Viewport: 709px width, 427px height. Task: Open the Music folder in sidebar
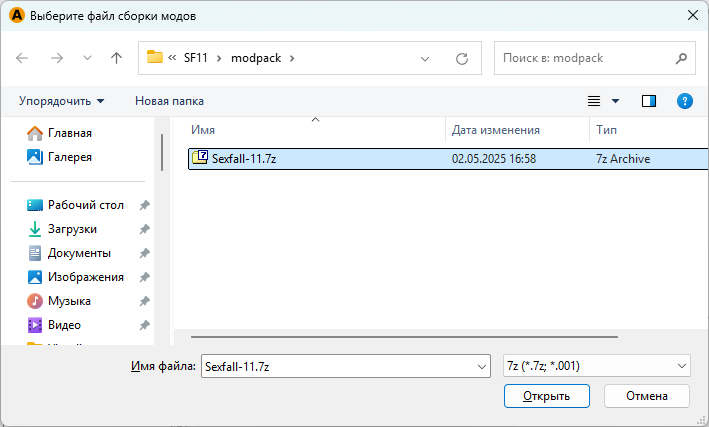[69, 301]
